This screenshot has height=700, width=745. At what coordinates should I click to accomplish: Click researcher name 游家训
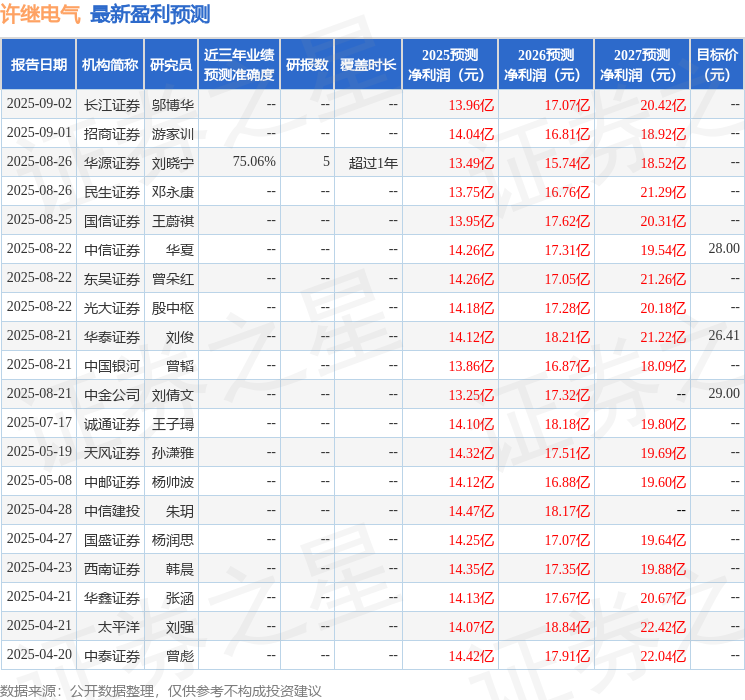172,134
